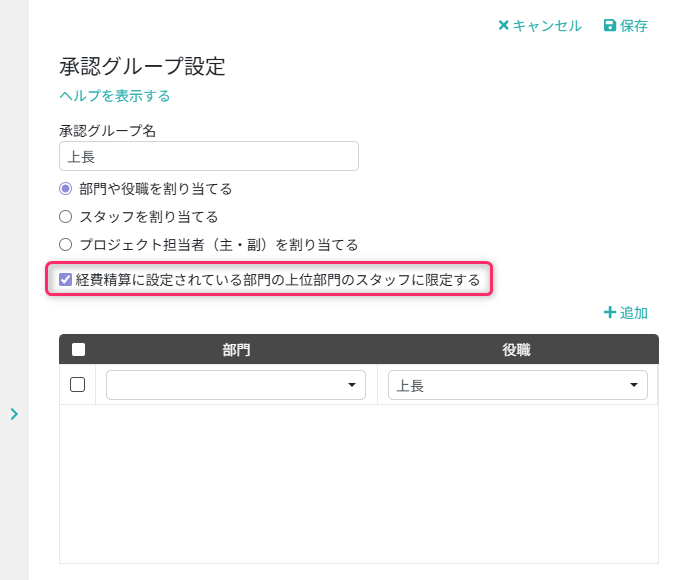Click the plus icon beside 追加
The height and width of the screenshot is (580, 686).
609,313
